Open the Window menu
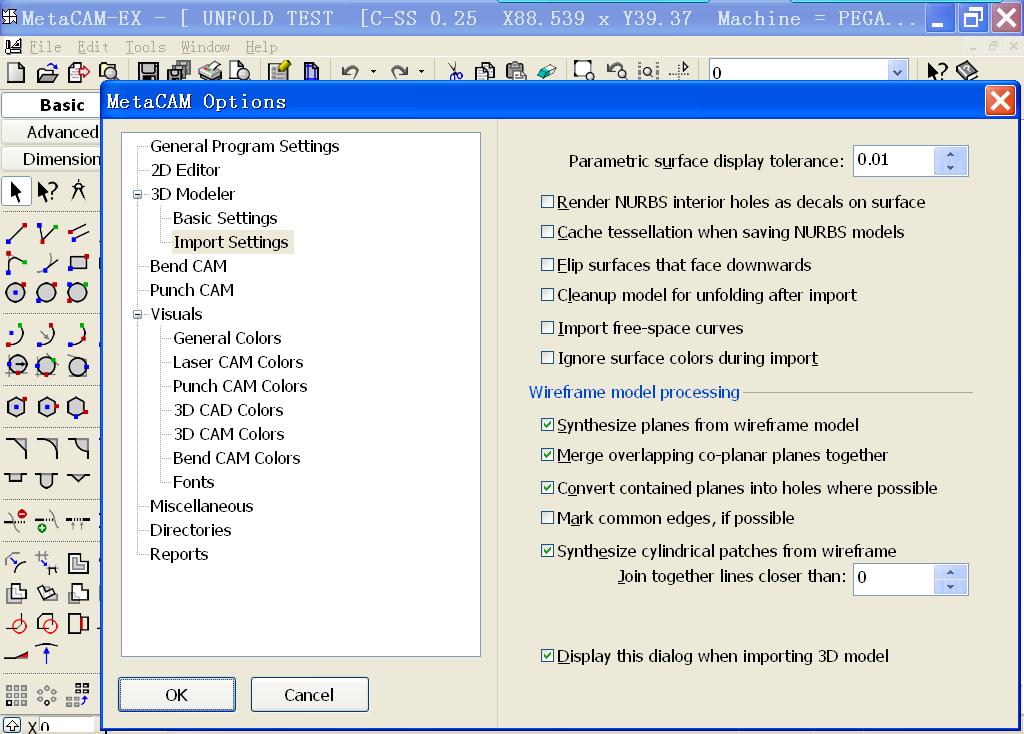This screenshot has width=1024, height=734. pyautogui.click(x=205, y=47)
